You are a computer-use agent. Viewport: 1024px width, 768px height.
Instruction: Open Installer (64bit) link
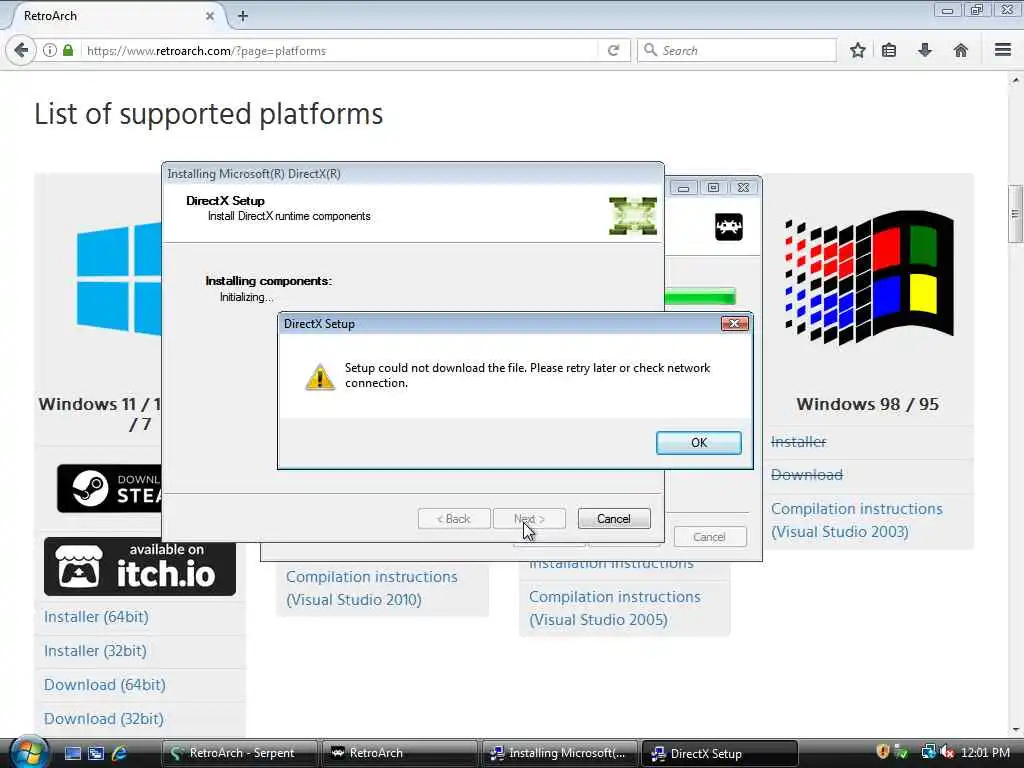point(96,616)
